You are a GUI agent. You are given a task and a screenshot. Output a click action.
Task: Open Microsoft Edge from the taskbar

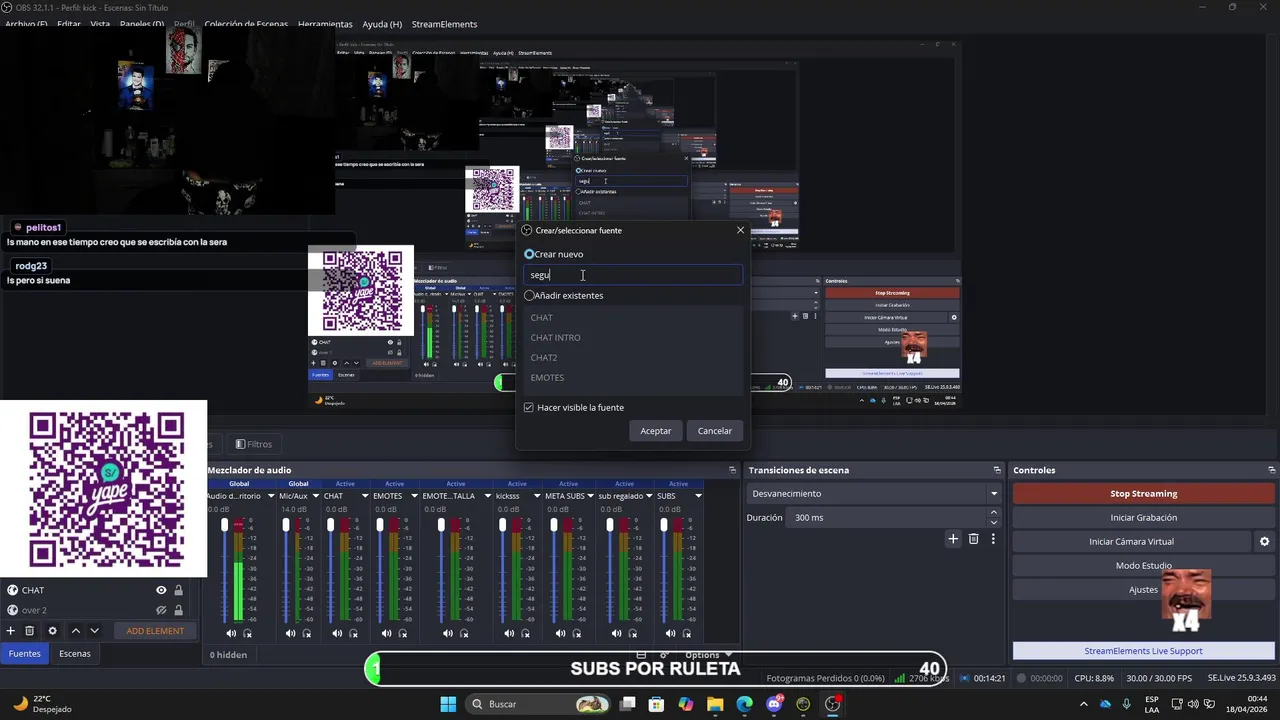(745, 704)
